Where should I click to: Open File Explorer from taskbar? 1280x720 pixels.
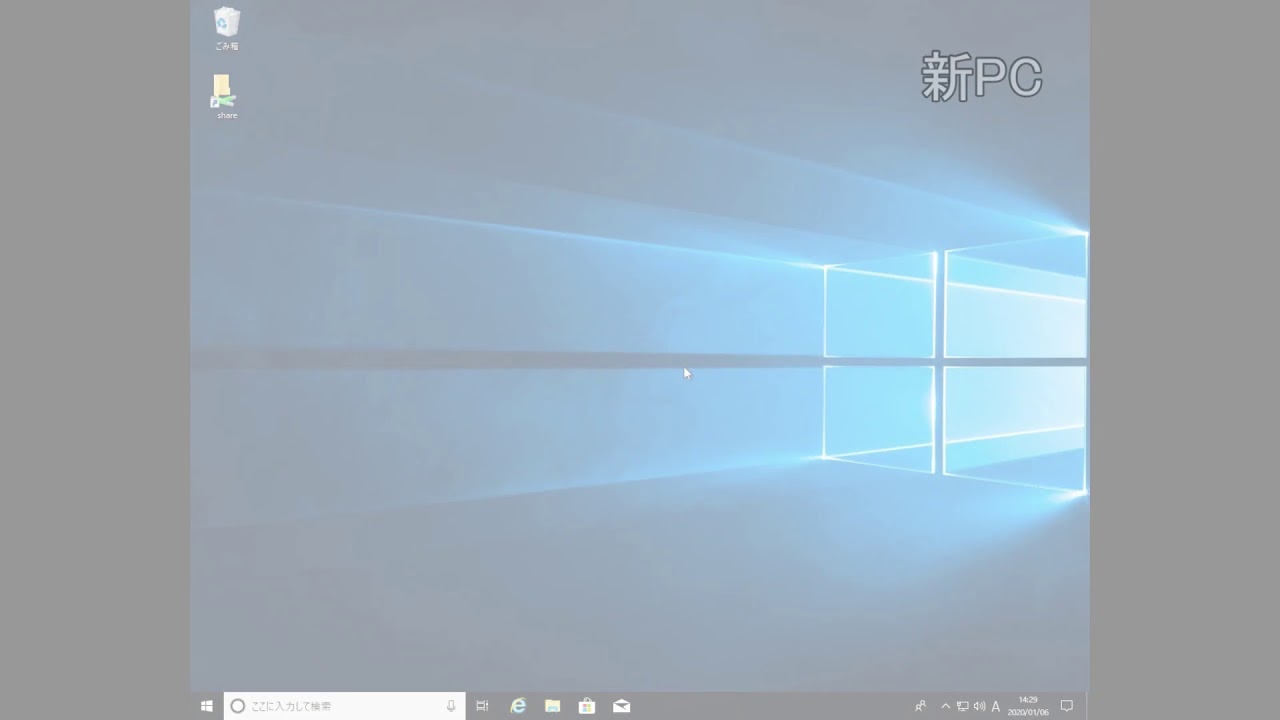click(552, 706)
